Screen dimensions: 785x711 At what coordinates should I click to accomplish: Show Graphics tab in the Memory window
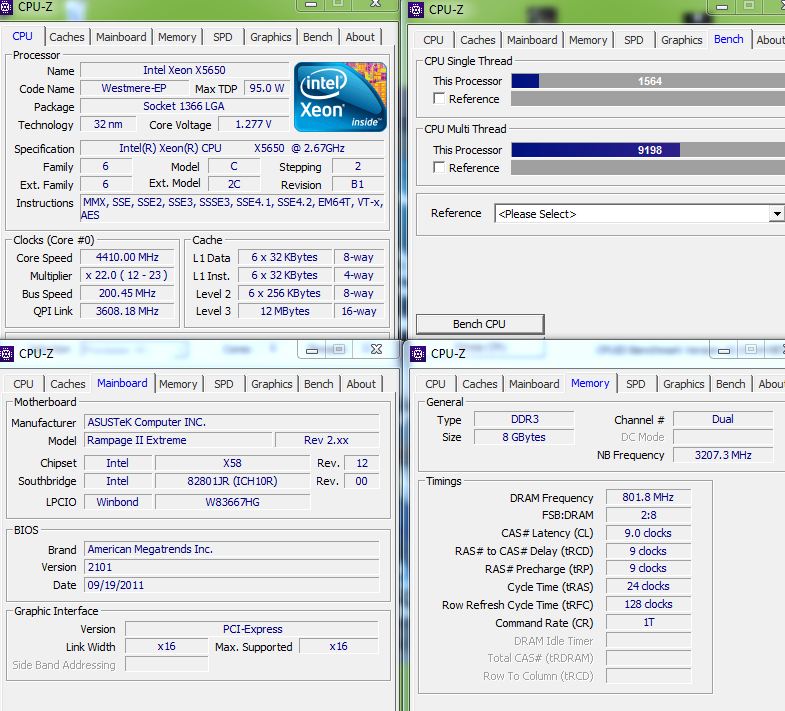coord(684,384)
